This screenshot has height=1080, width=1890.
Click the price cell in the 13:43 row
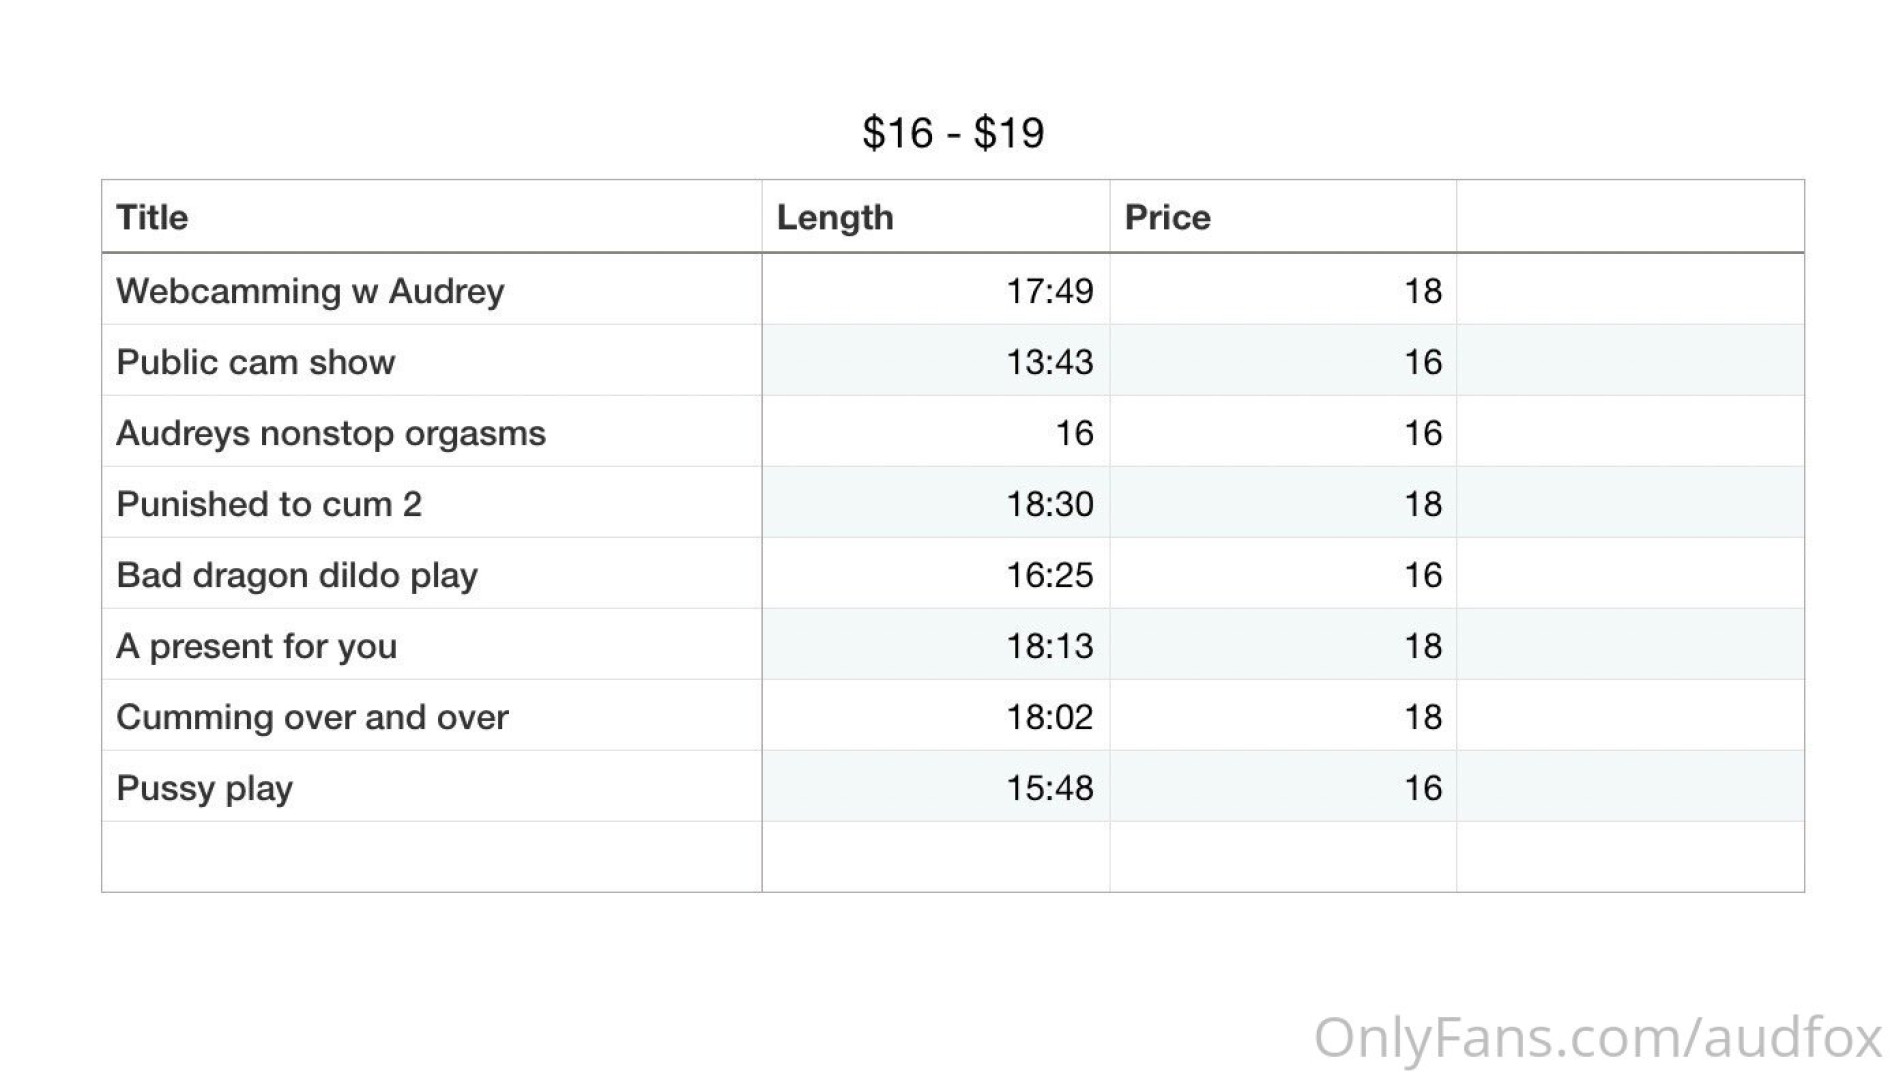click(x=1422, y=362)
